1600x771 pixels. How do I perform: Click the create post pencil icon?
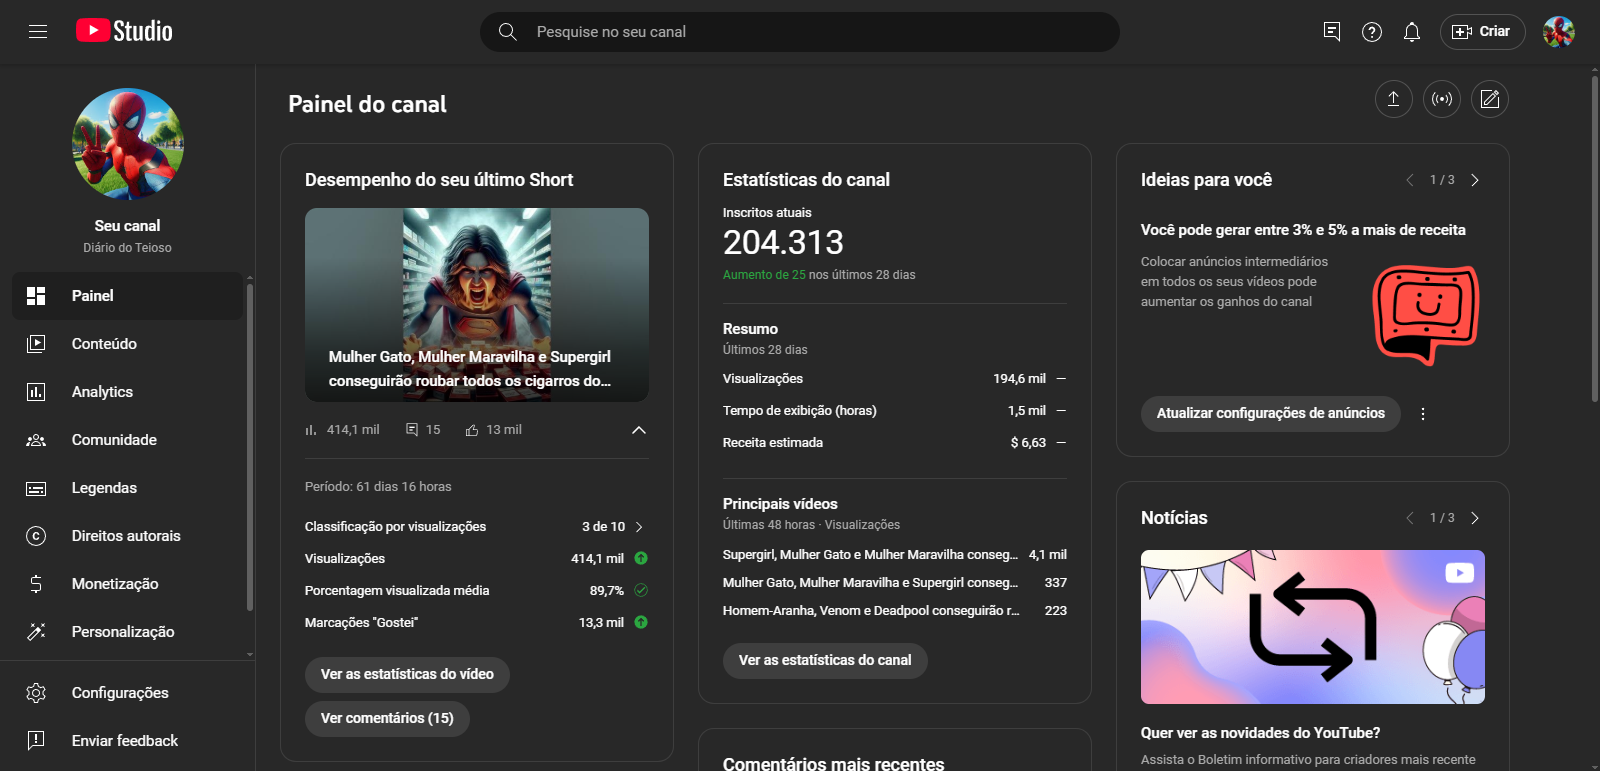point(1490,99)
